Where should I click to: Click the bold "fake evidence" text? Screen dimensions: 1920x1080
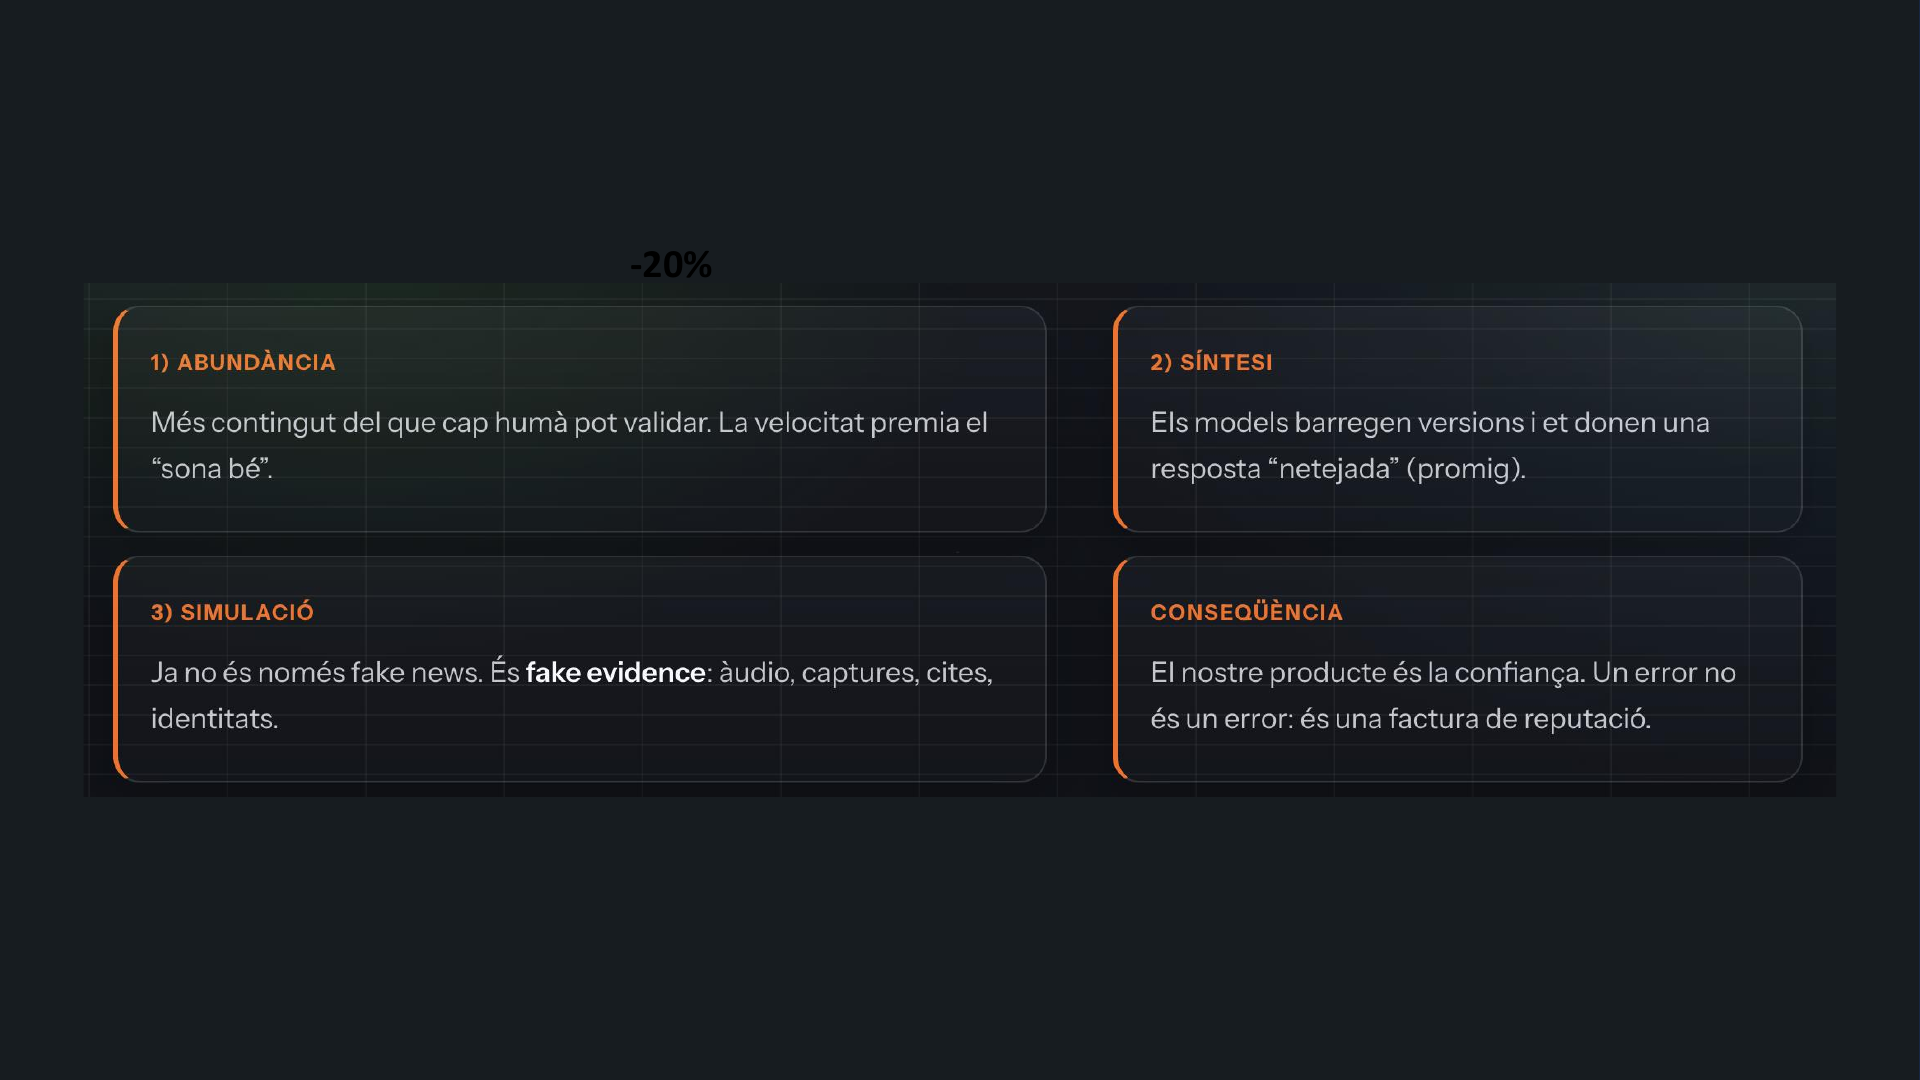pyautogui.click(x=616, y=672)
